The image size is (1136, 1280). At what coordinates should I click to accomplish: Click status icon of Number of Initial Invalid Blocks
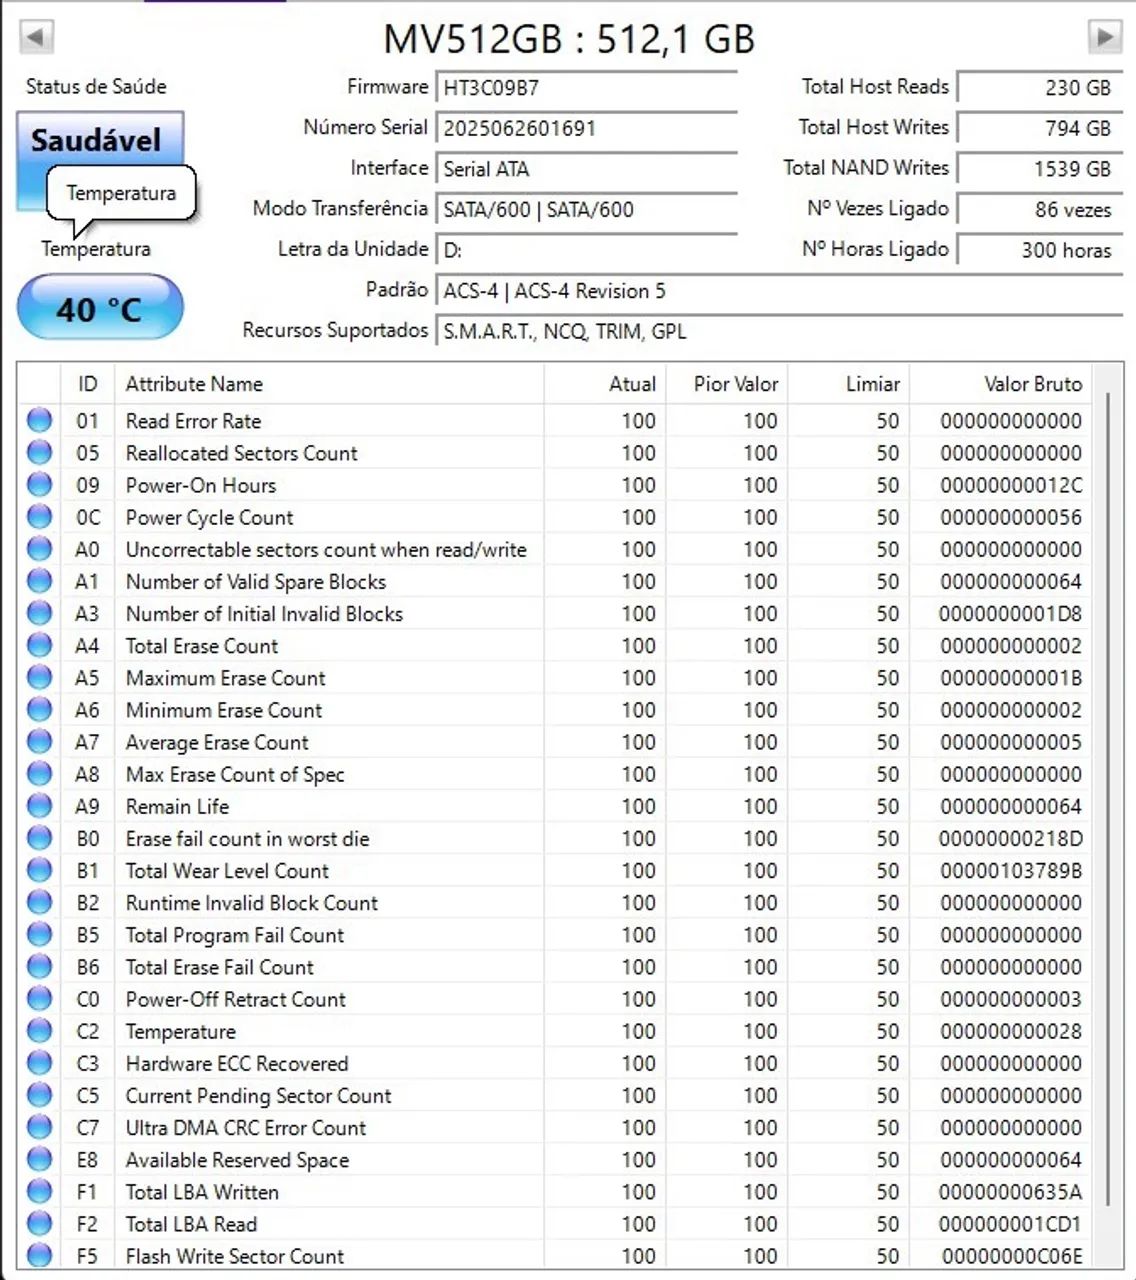point(39,613)
